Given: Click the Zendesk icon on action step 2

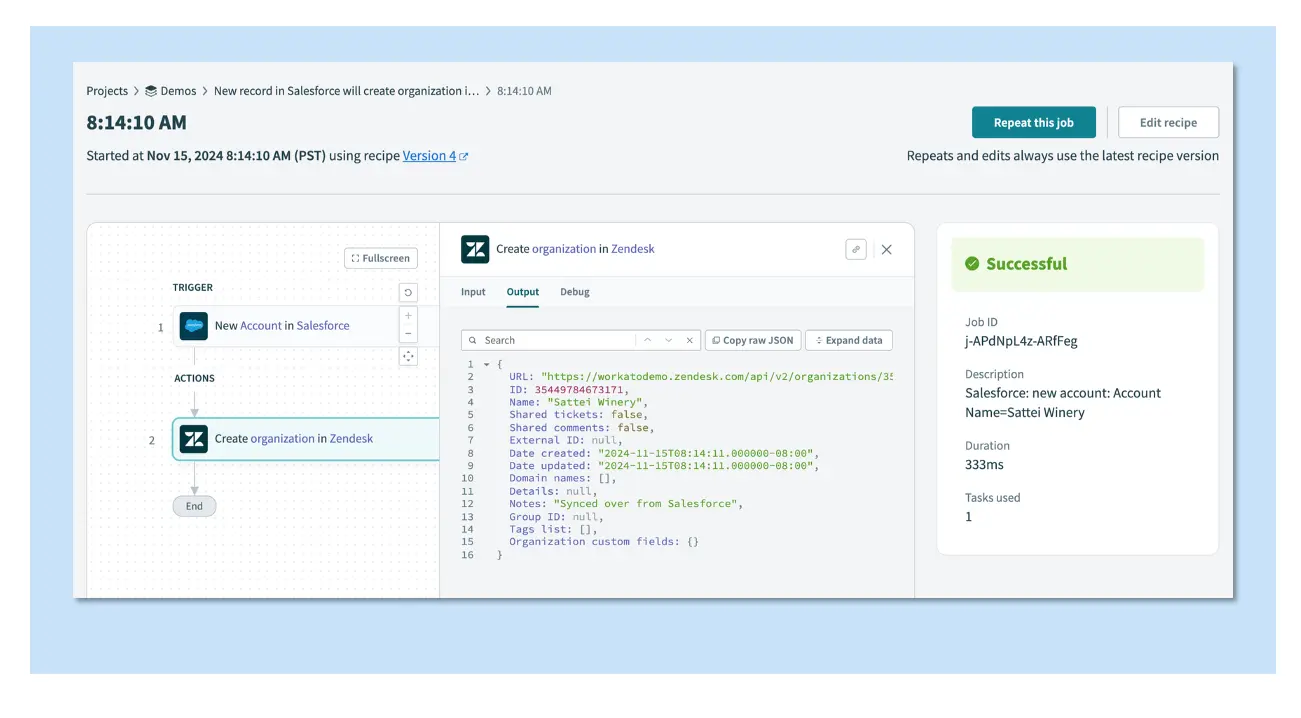Looking at the screenshot, I should pyautogui.click(x=193, y=438).
